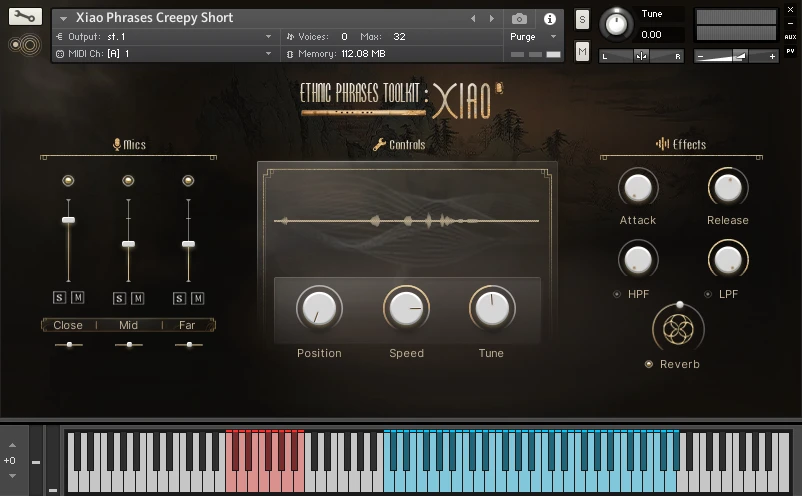Toggle the PV button
Screen dimensions: 802x496
(790, 51)
